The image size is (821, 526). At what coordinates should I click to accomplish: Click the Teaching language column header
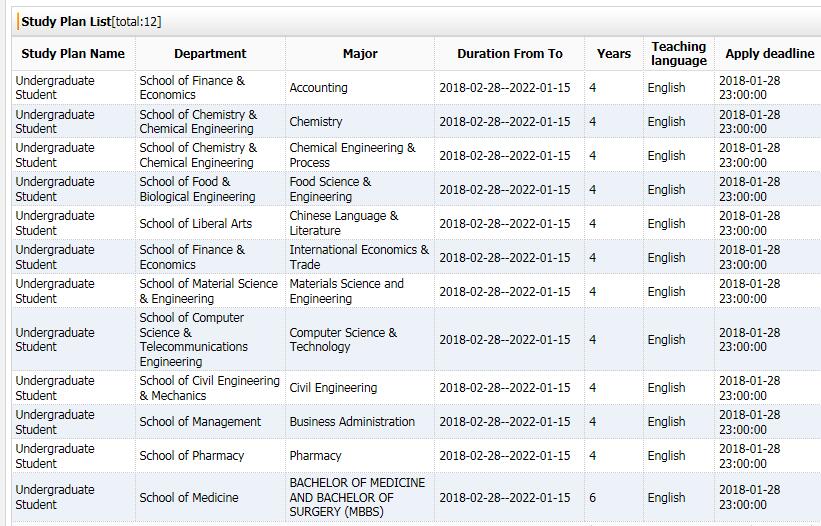pos(679,54)
